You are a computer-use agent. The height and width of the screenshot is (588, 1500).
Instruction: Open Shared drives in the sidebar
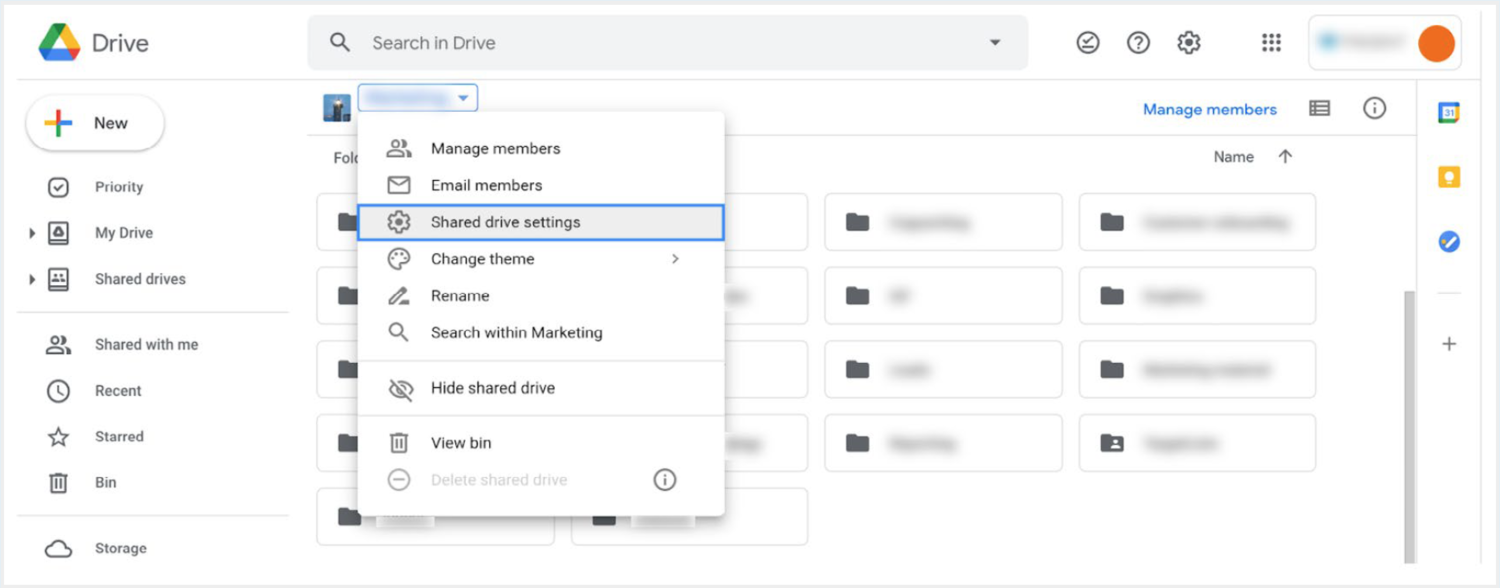(x=140, y=279)
